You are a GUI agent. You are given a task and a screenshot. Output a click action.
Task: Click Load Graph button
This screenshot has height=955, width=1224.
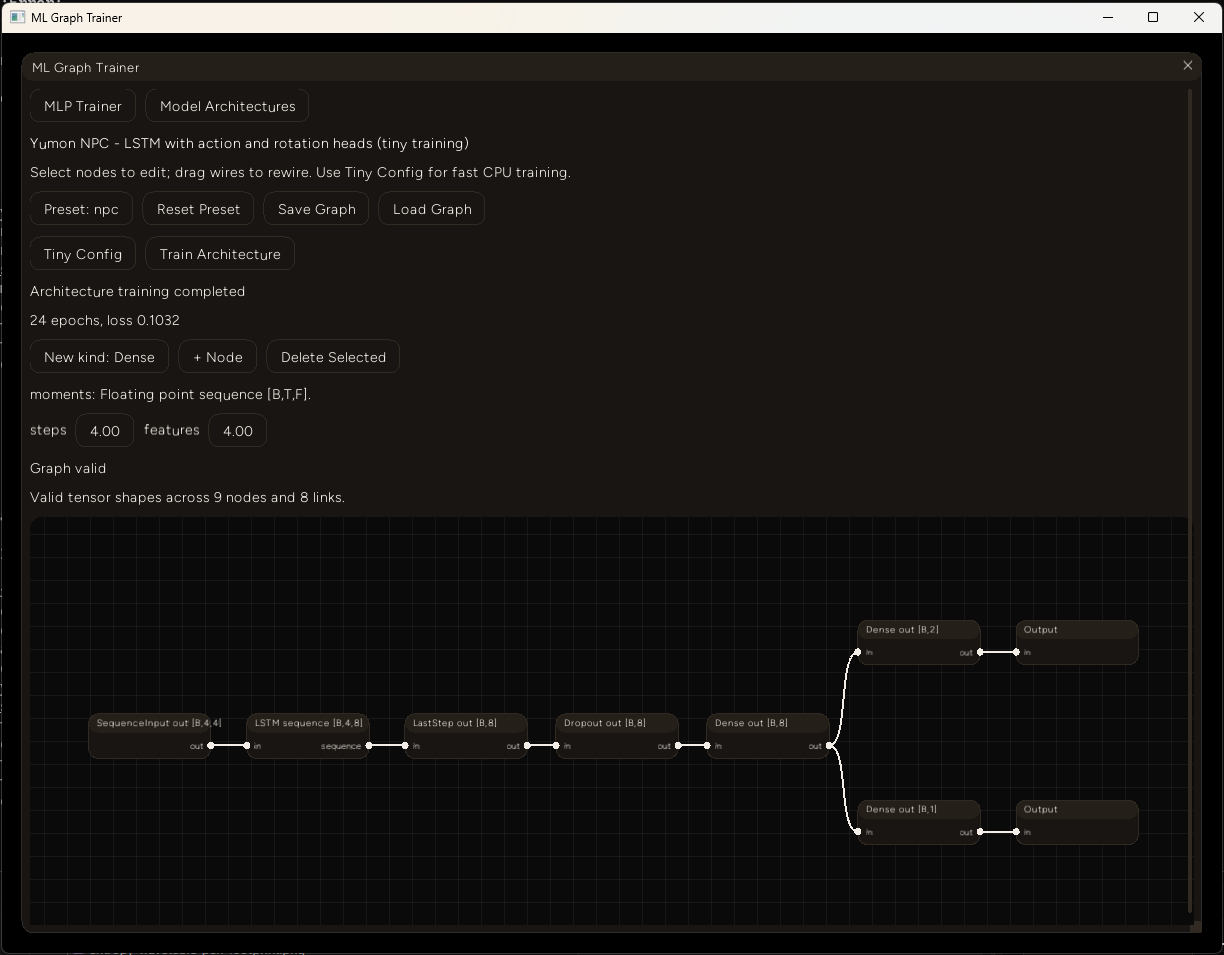pos(432,209)
